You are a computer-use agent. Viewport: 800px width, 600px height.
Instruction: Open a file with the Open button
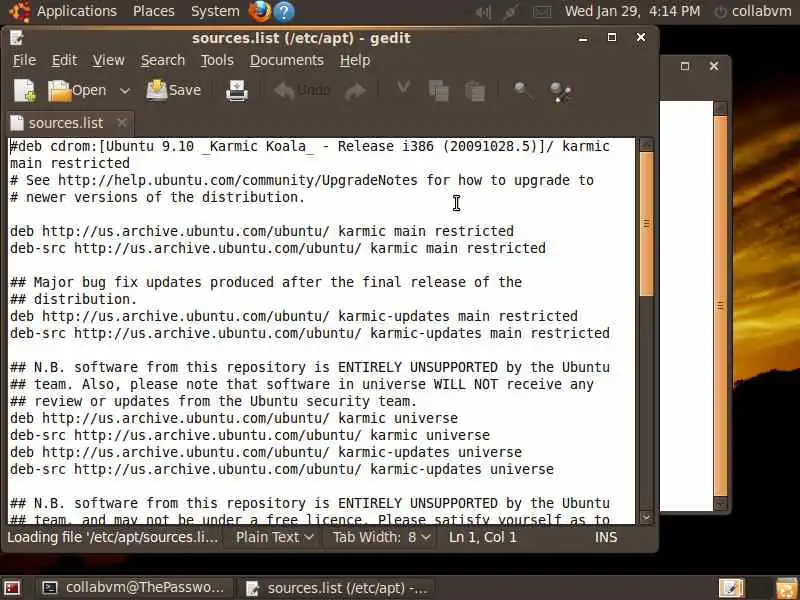pos(77,91)
